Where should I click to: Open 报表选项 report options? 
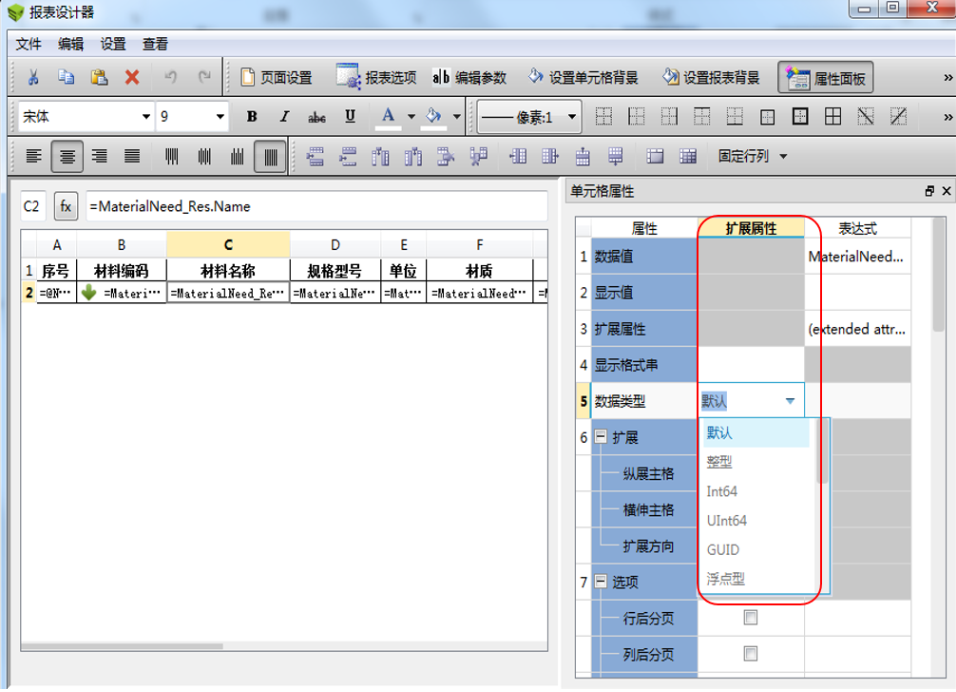376,77
